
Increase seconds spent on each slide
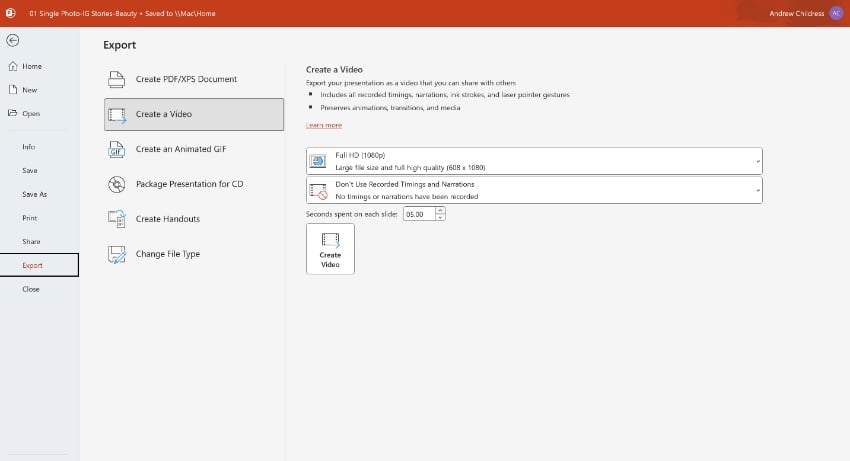pos(441,211)
